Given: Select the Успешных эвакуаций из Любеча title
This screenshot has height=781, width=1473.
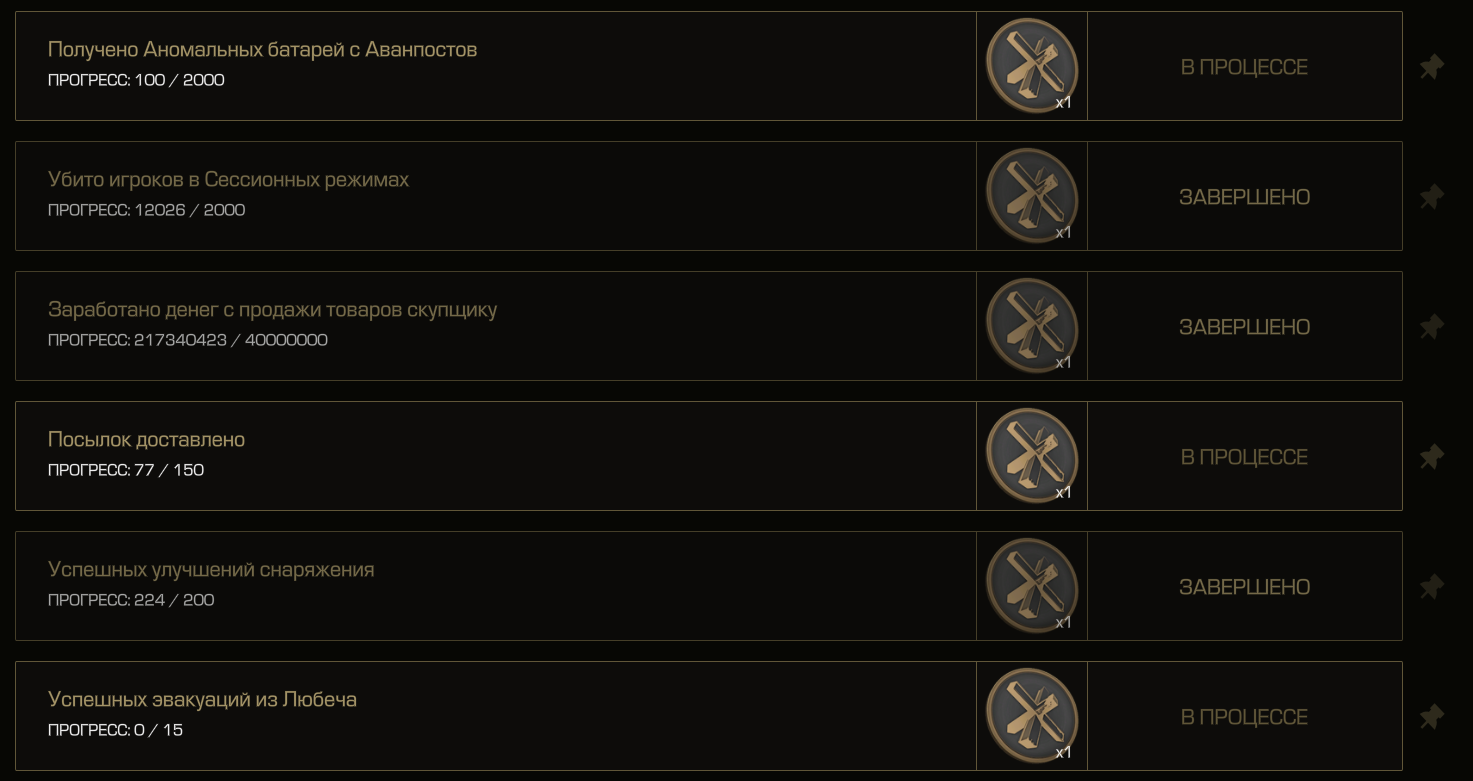Looking at the screenshot, I should coord(202,699).
